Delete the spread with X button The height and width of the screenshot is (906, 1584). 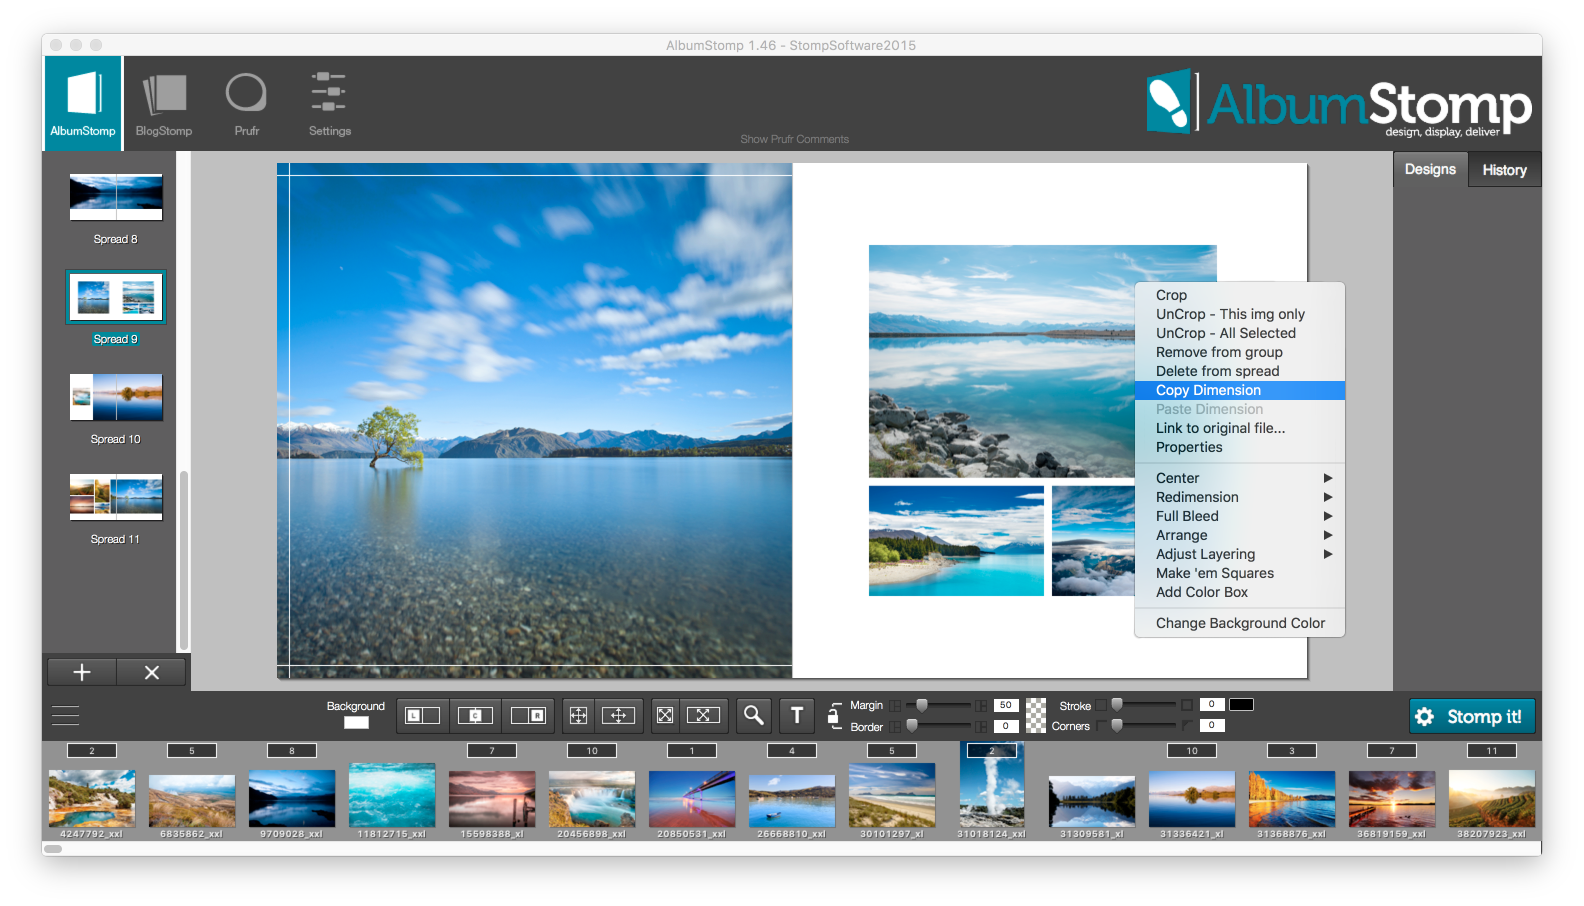click(152, 672)
